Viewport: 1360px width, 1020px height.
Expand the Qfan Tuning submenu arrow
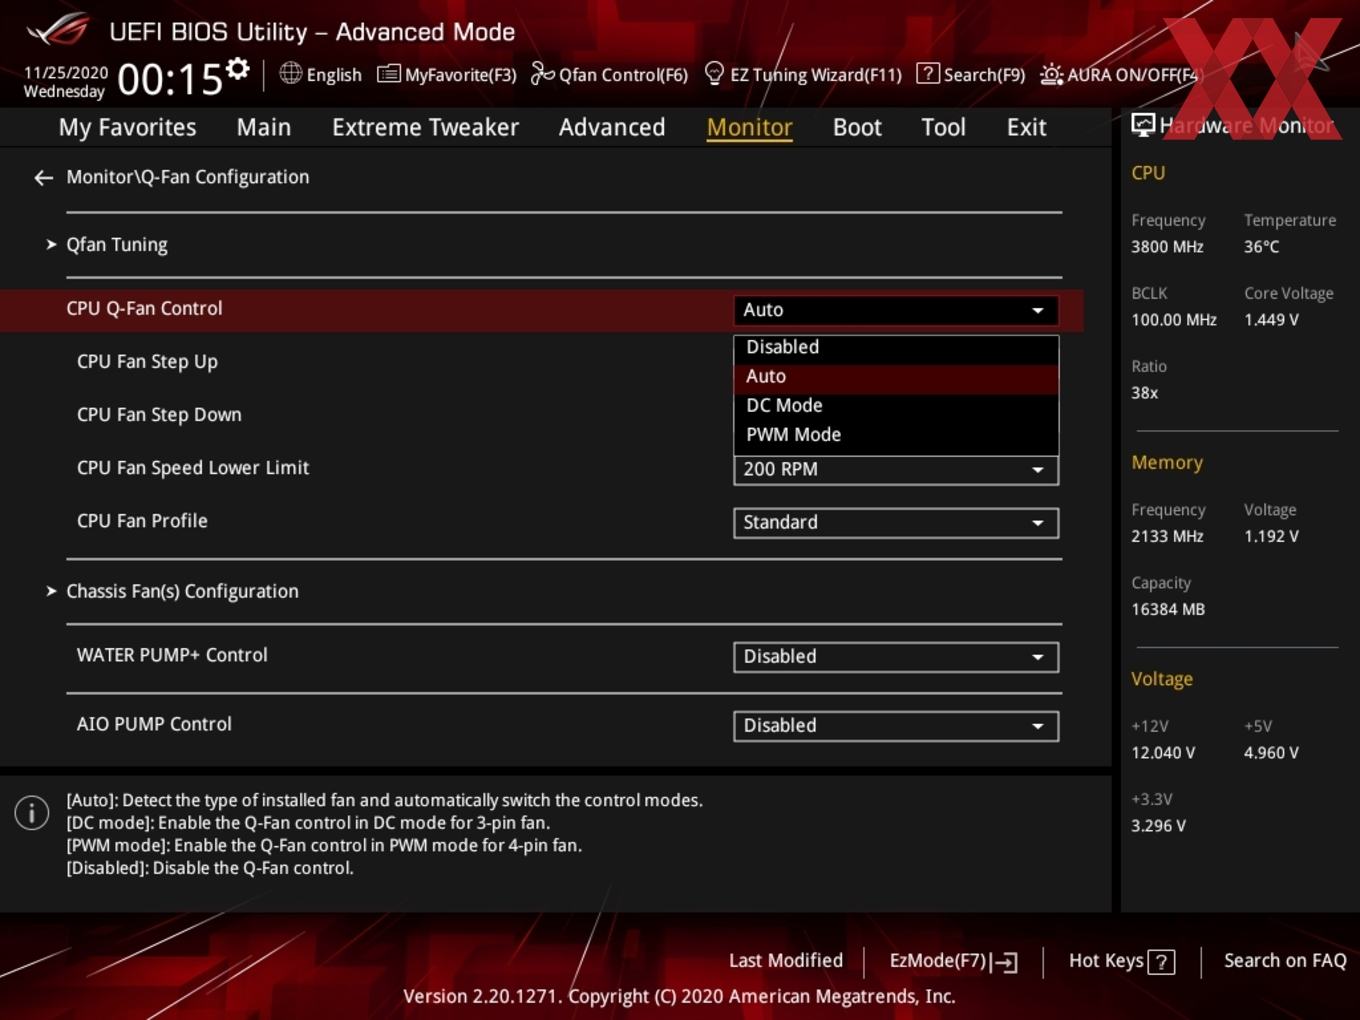[x=51, y=245]
